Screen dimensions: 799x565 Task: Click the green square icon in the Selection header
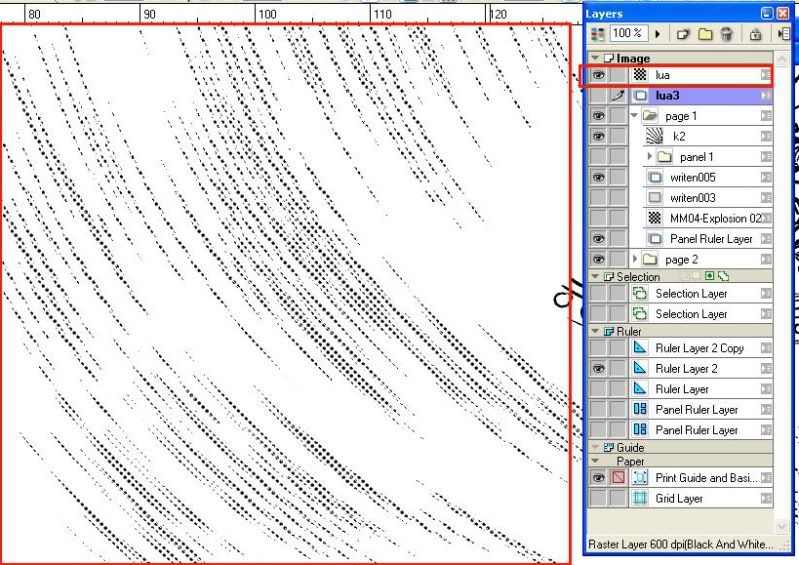click(x=709, y=276)
